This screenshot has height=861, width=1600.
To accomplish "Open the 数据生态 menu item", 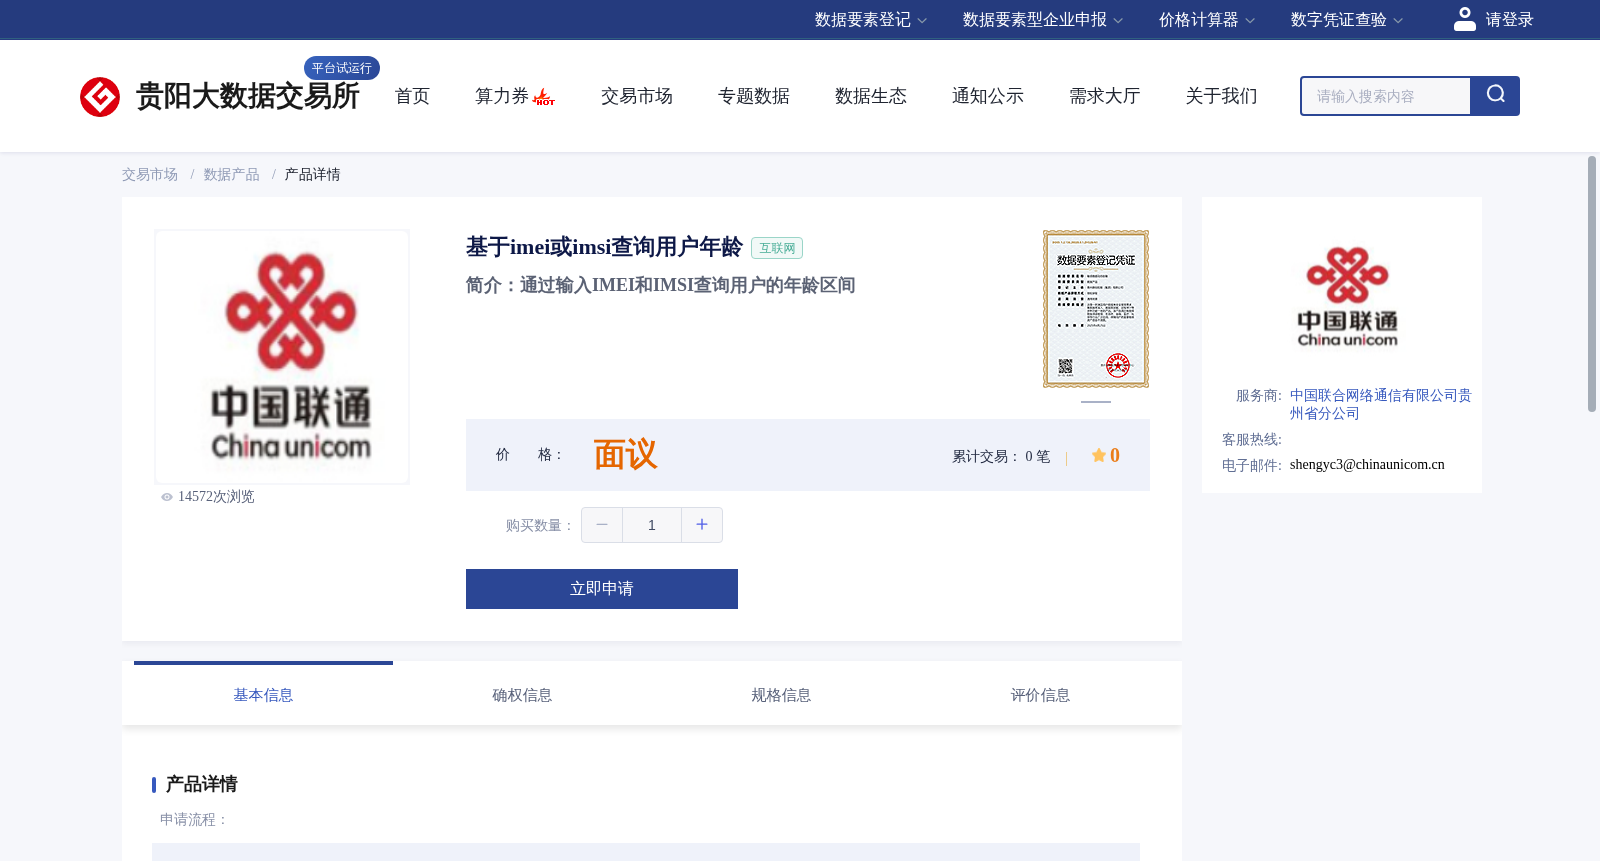I will click(871, 96).
